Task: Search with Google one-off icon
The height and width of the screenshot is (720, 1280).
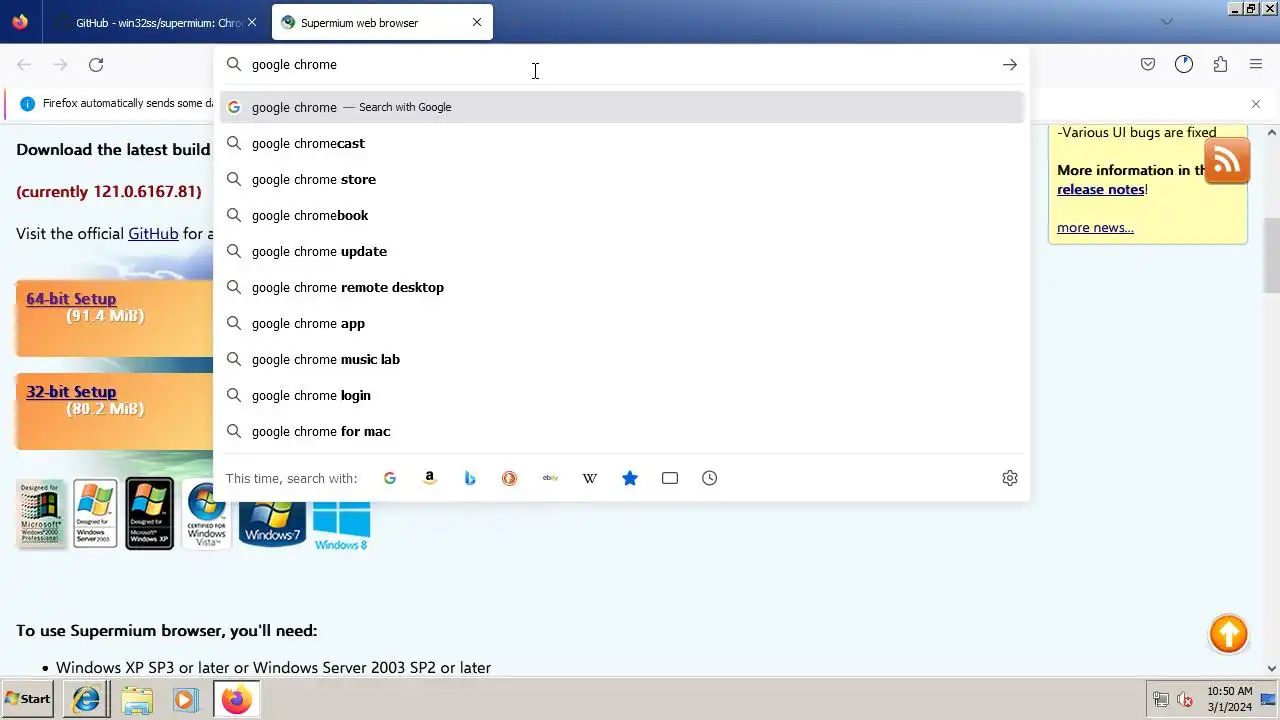Action: pyautogui.click(x=390, y=478)
